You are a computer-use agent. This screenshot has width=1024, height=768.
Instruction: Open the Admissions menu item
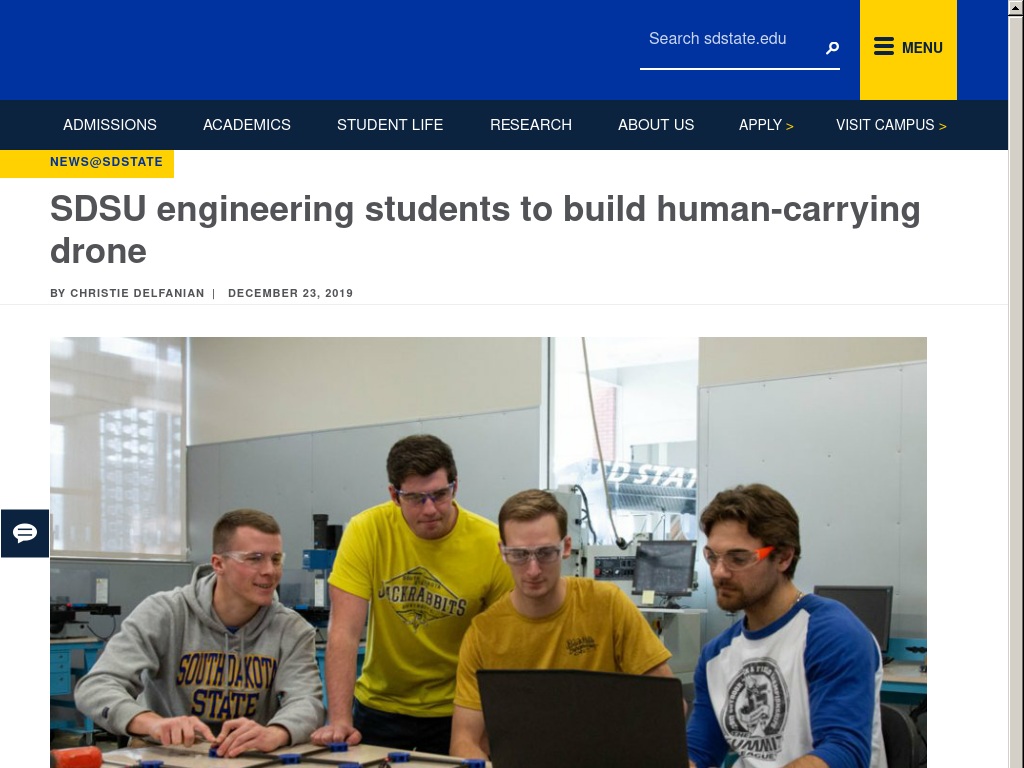click(x=110, y=125)
